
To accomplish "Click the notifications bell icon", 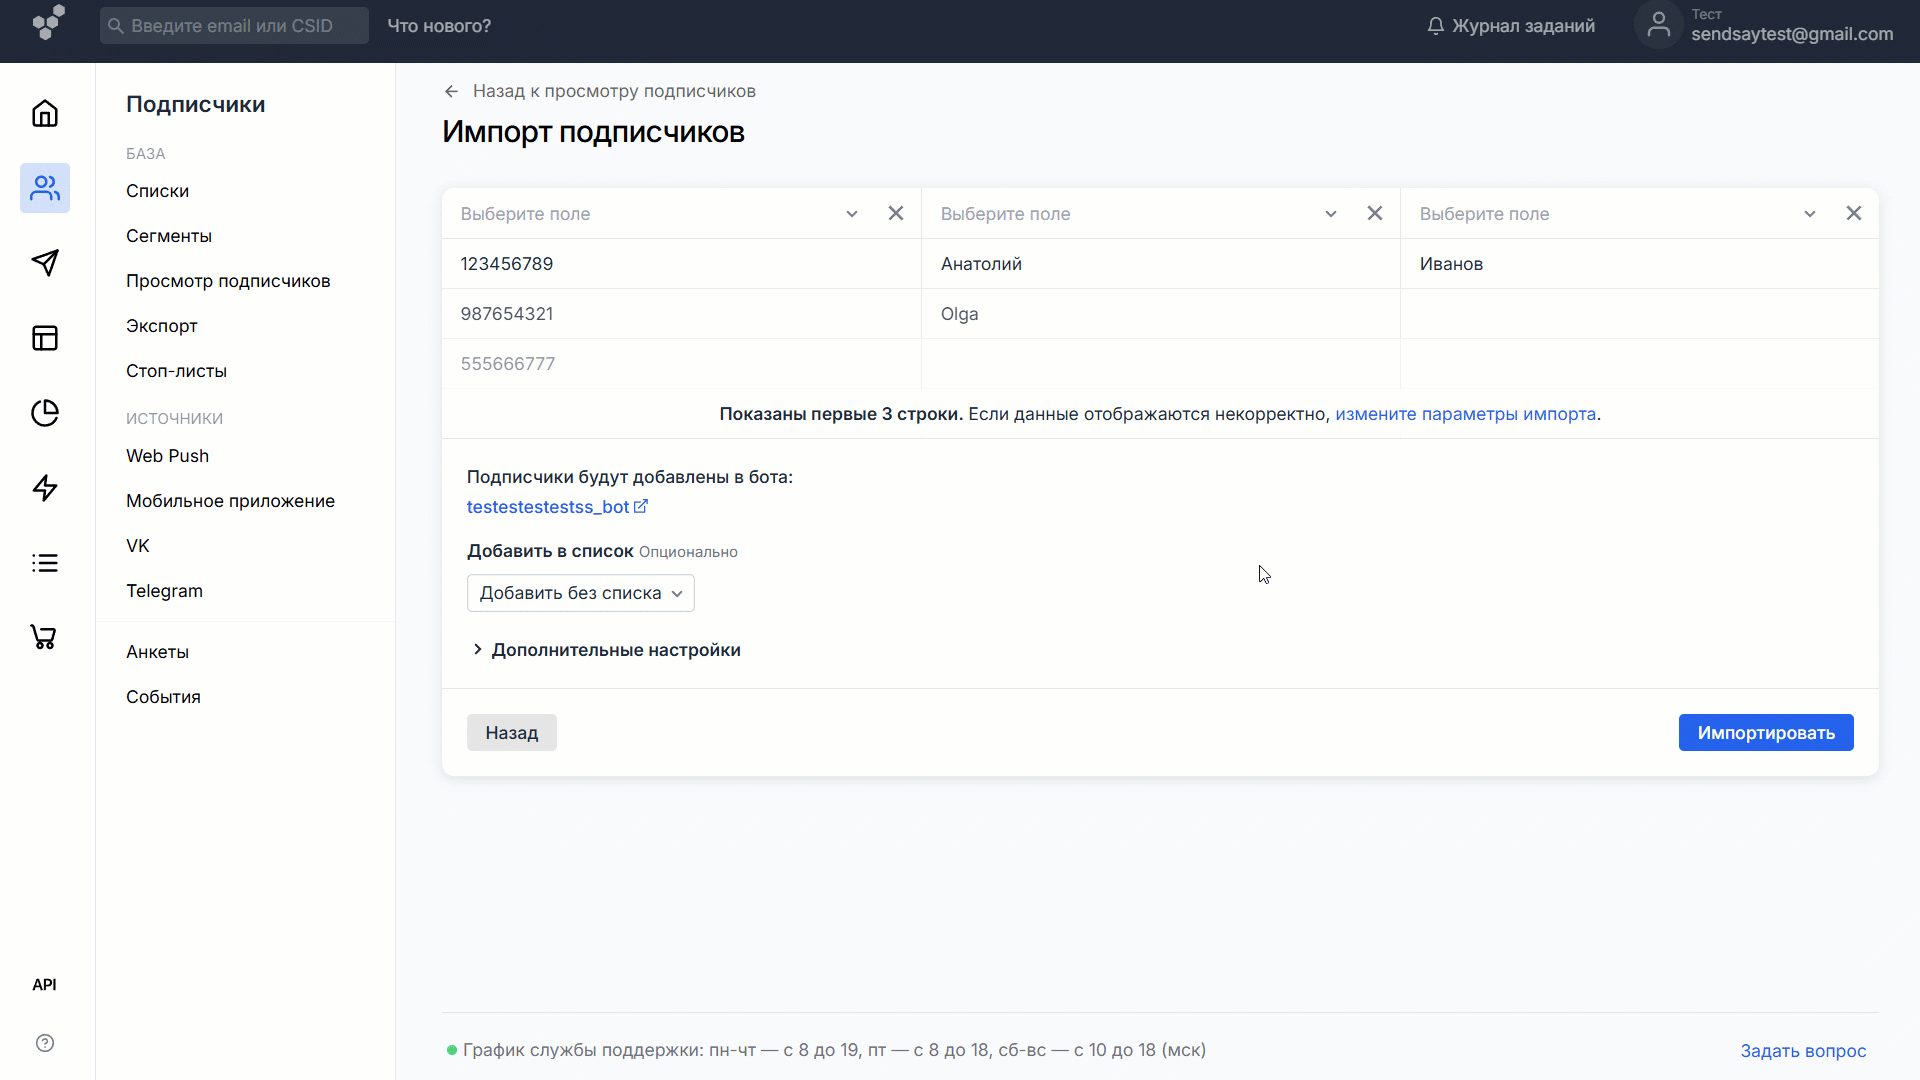I will [x=1437, y=25].
